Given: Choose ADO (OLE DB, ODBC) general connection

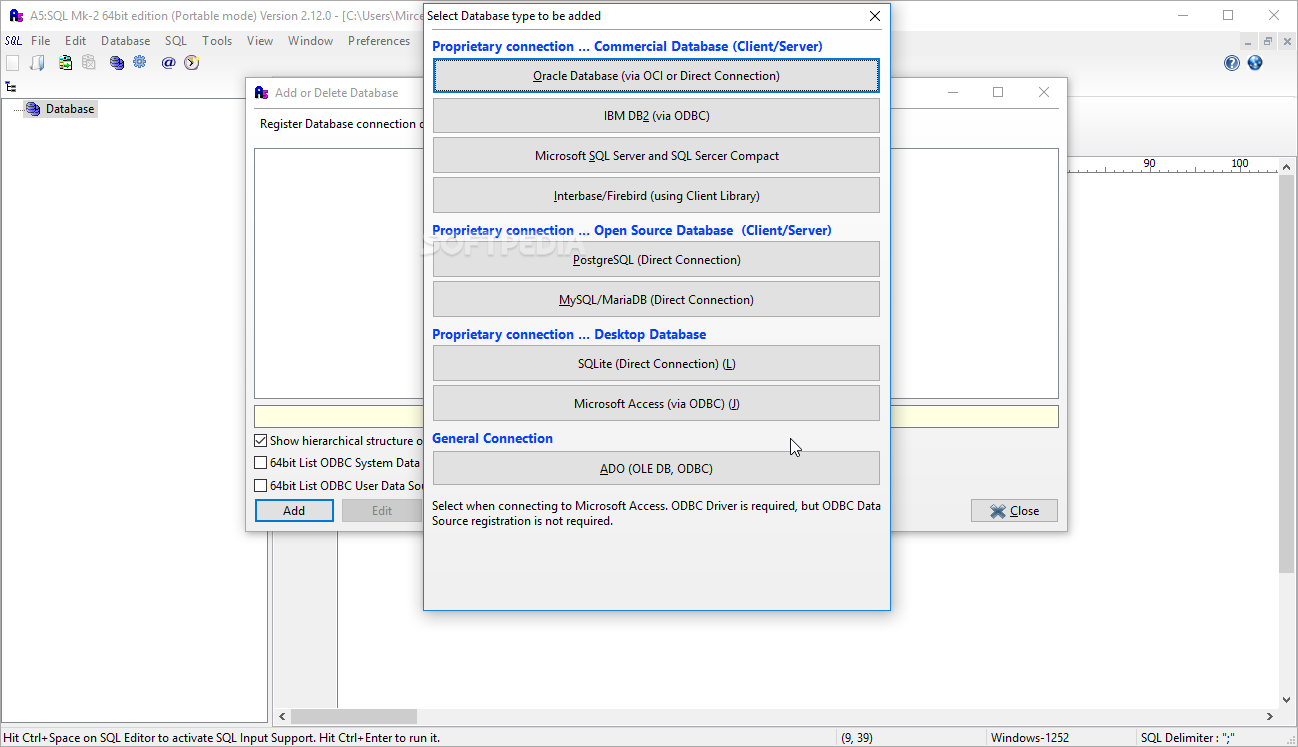Looking at the screenshot, I should [x=656, y=468].
